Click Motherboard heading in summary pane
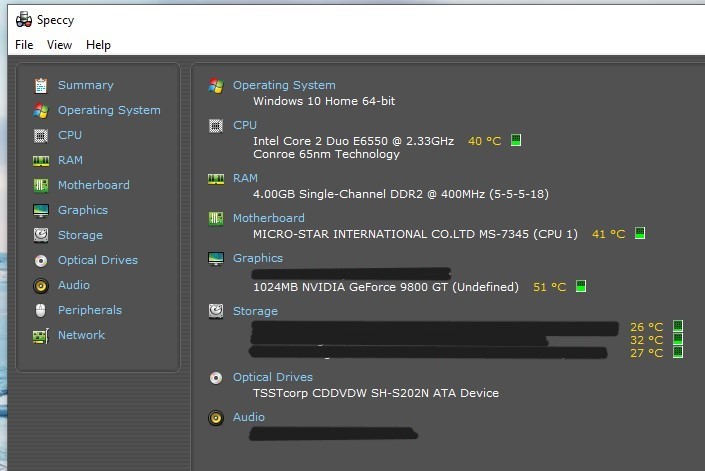 tap(269, 218)
